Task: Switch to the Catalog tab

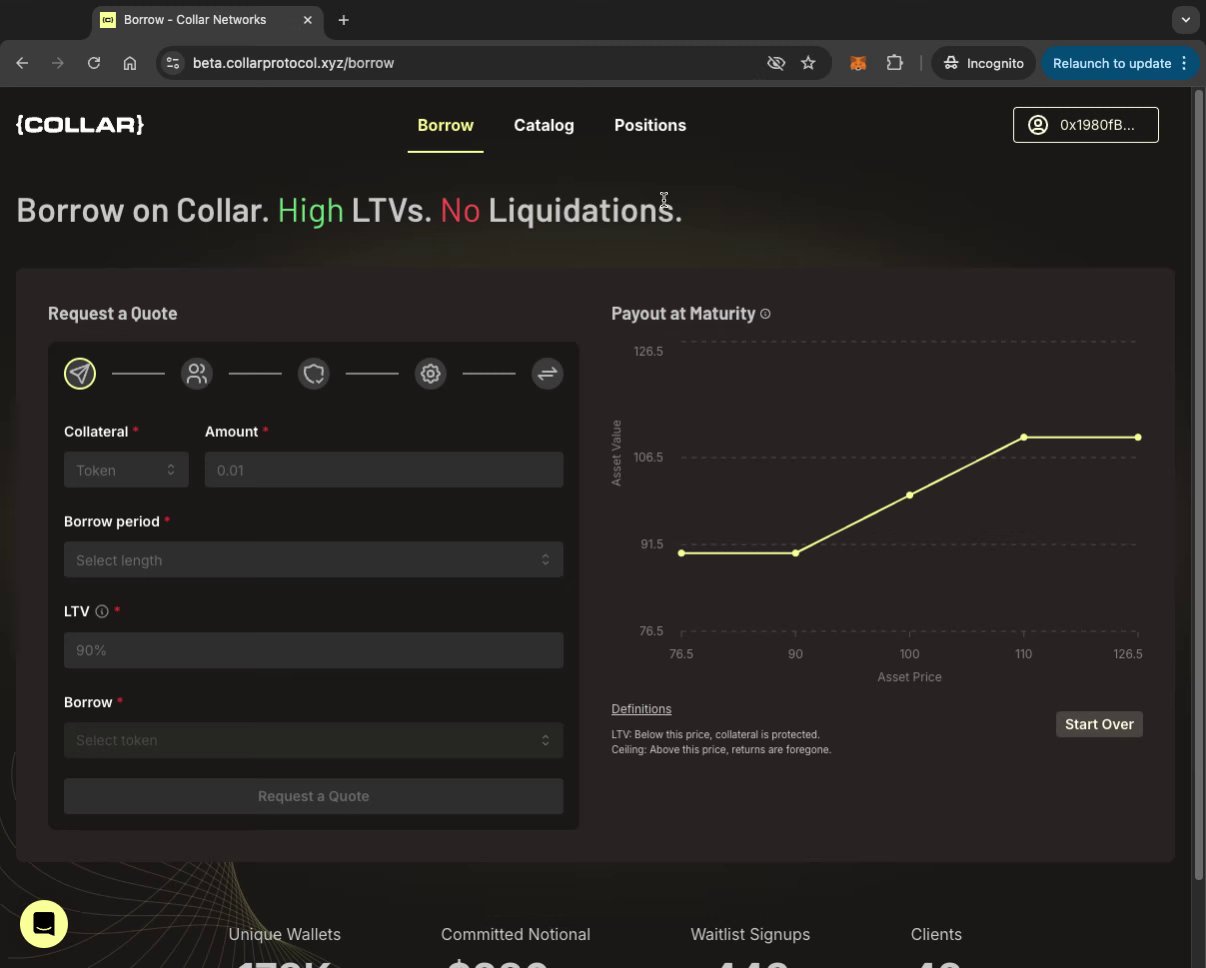Action: (544, 125)
